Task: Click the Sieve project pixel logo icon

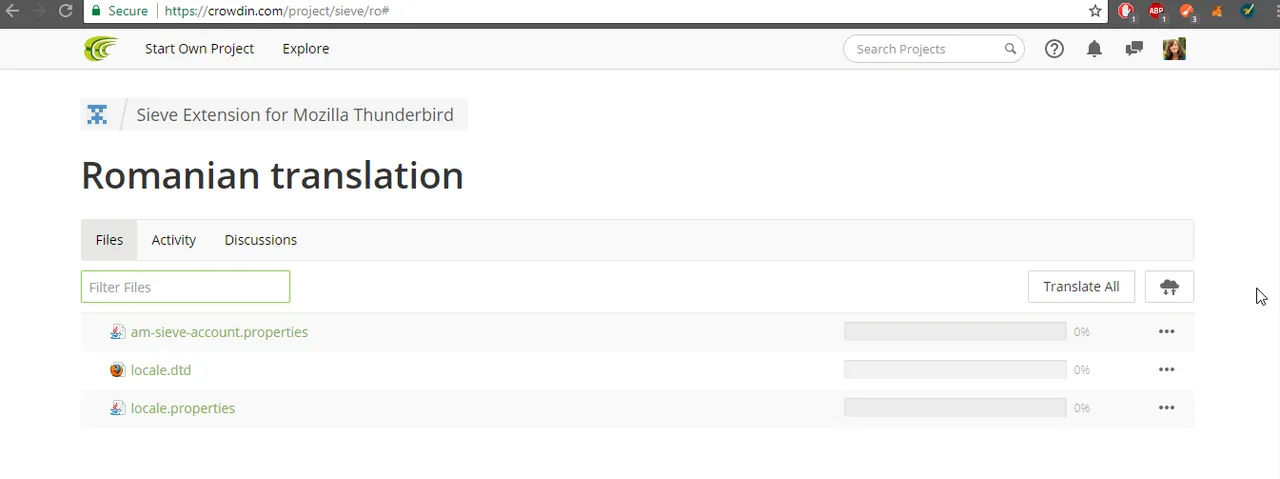Action: click(97, 115)
